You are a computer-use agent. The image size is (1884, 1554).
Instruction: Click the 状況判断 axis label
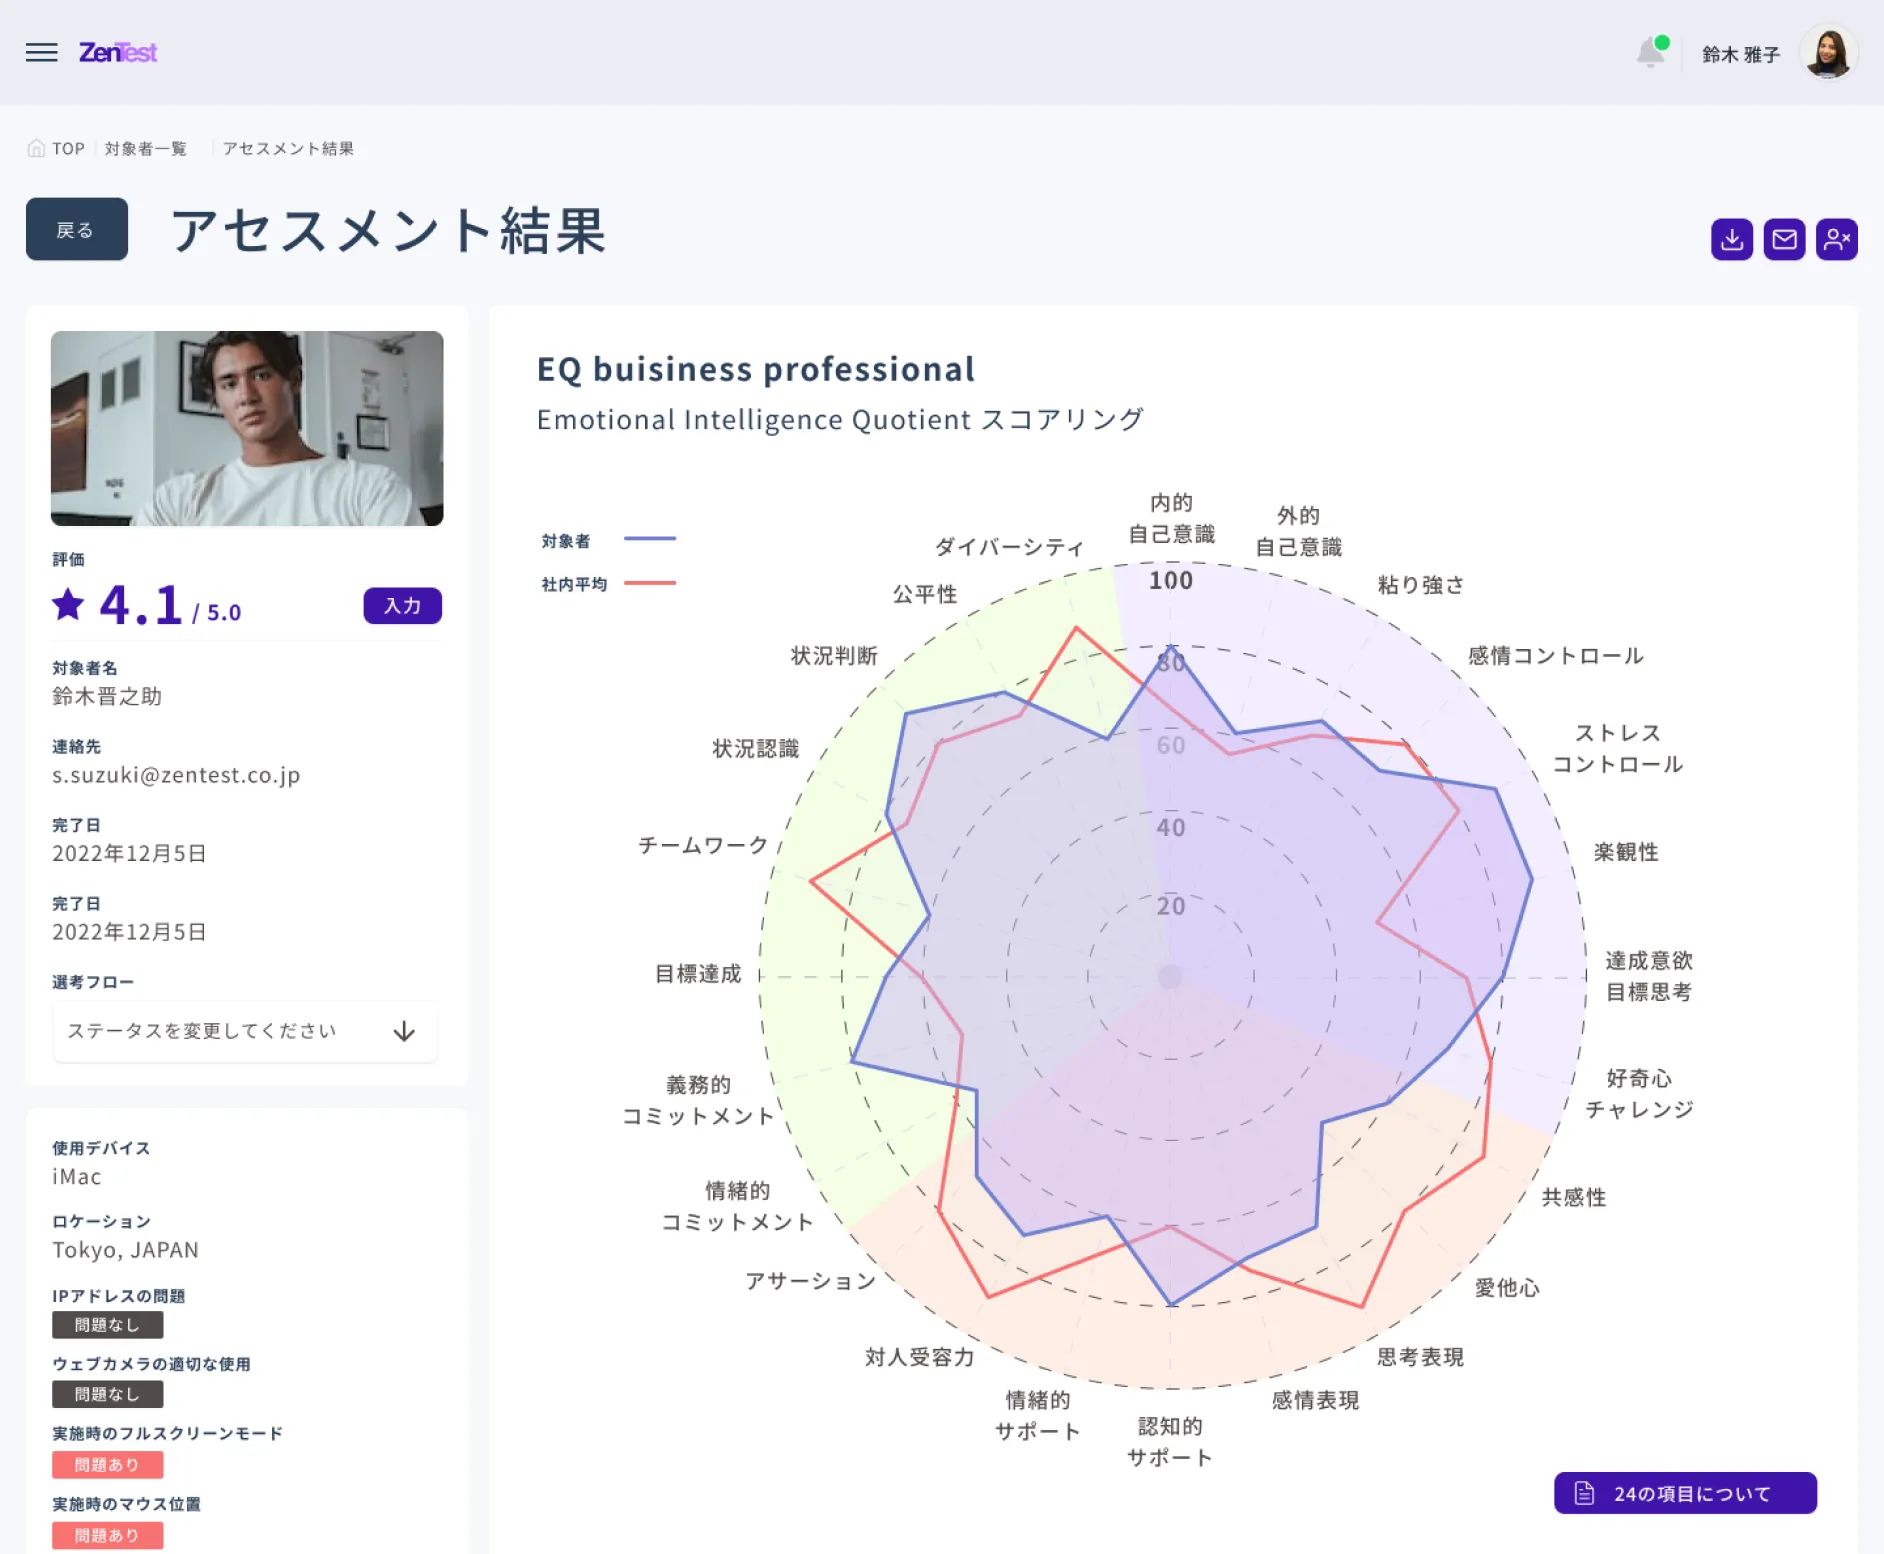tap(834, 656)
